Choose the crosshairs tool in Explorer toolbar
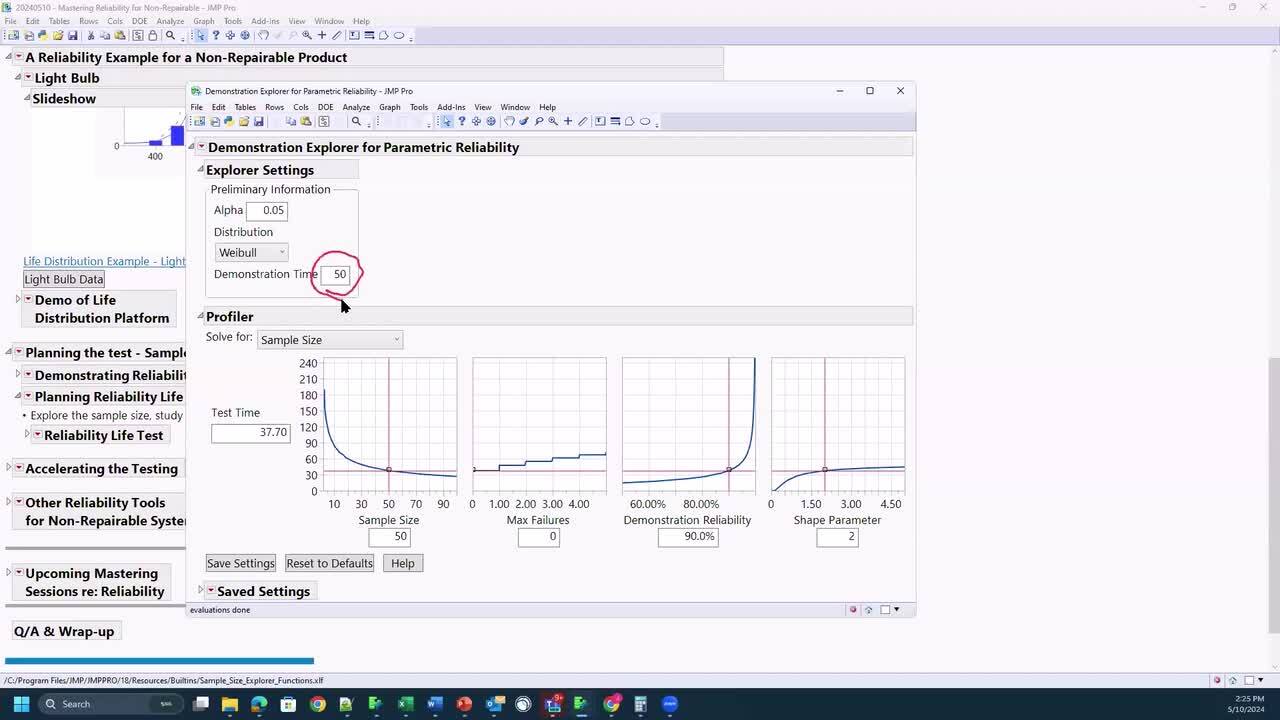Screen dimensions: 1280x720 568,122
